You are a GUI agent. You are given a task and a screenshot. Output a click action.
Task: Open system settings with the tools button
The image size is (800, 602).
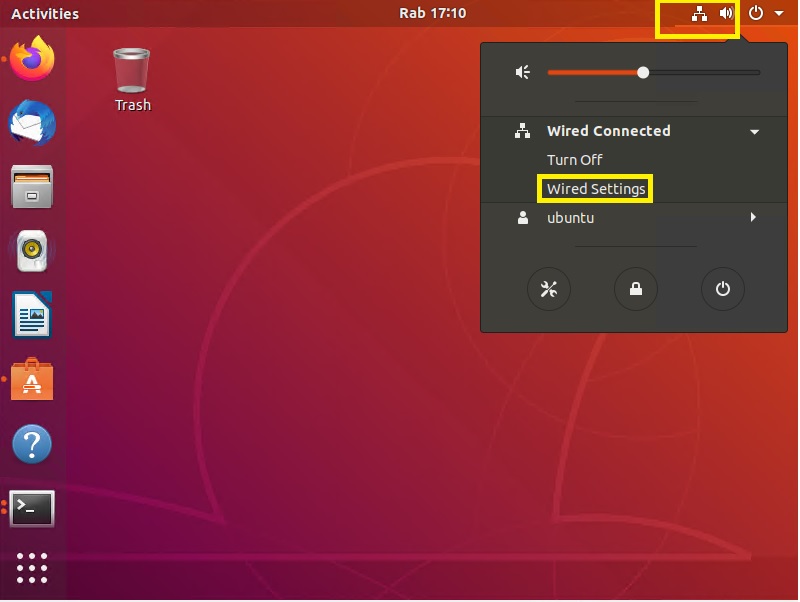[548, 290]
